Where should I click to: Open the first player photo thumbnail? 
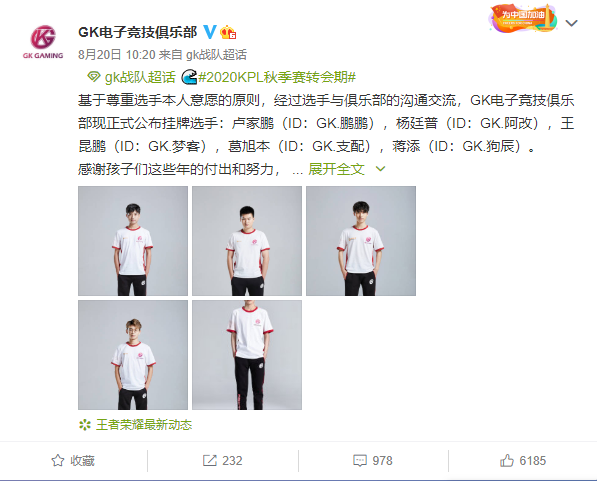point(133,241)
